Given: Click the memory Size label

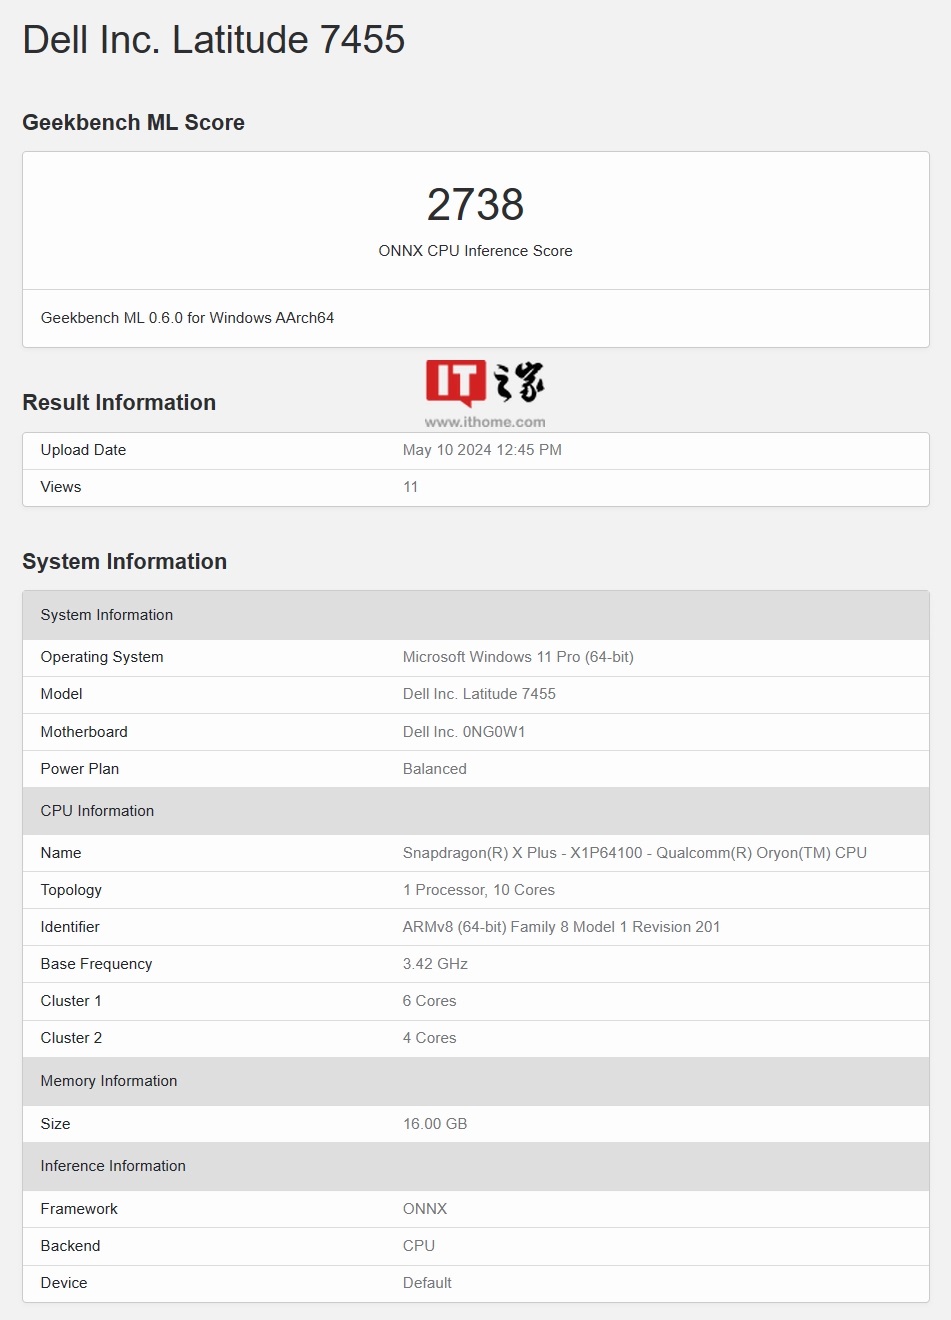Looking at the screenshot, I should point(55,1124).
